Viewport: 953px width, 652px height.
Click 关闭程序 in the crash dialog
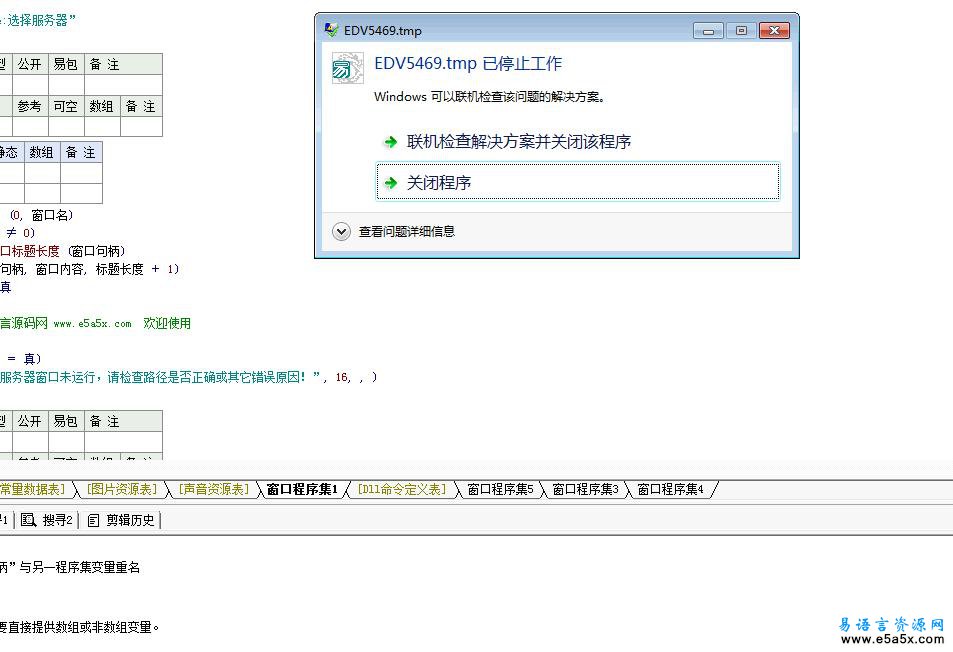(577, 182)
